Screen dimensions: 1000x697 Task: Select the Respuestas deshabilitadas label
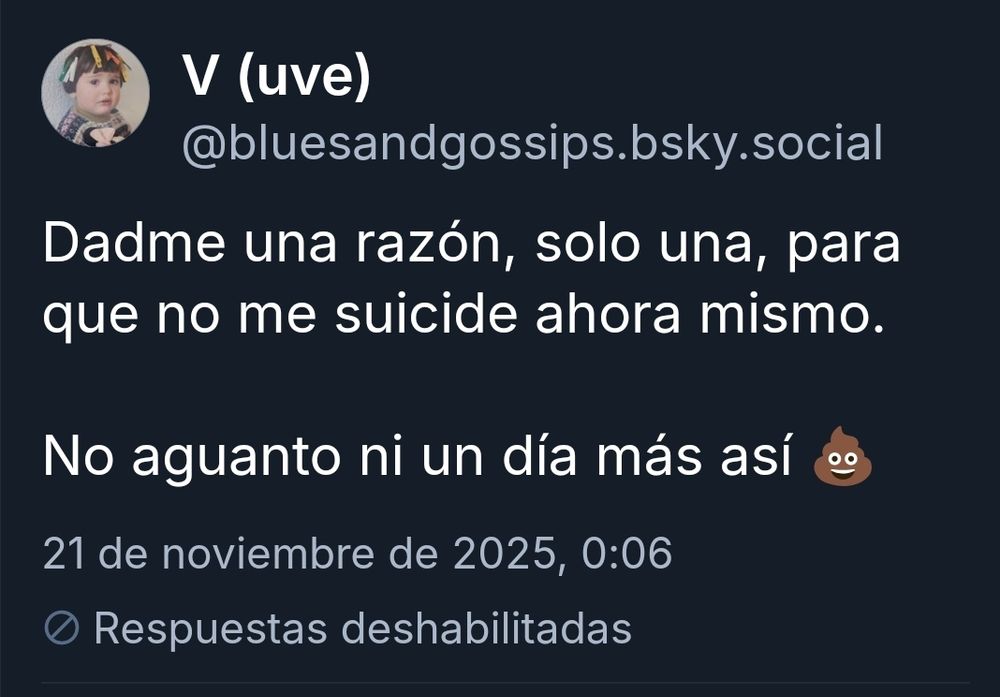[363, 628]
